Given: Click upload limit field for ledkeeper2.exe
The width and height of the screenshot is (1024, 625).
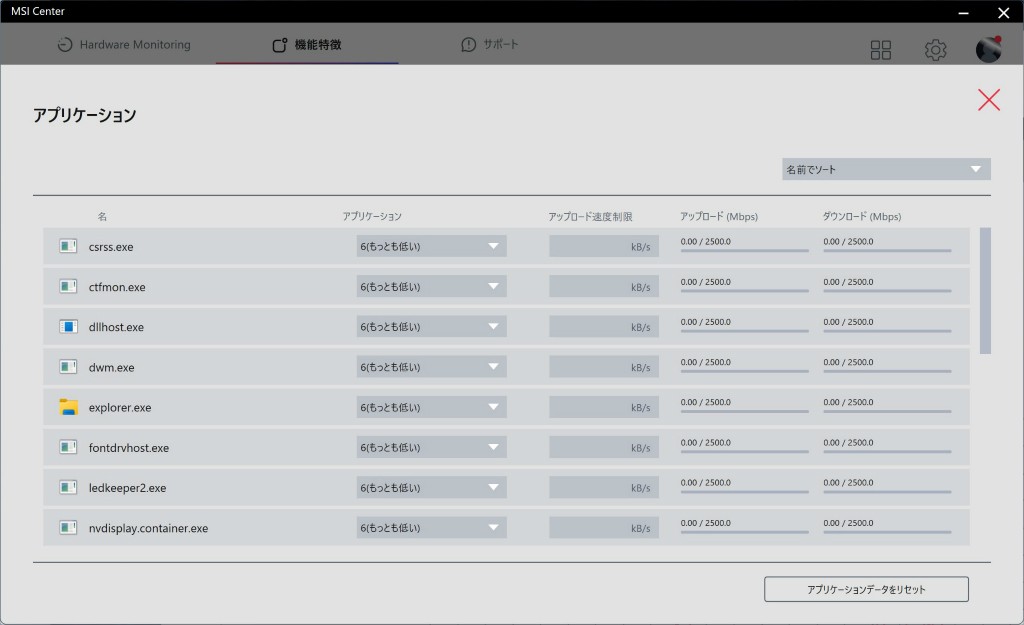Looking at the screenshot, I should [603, 488].
